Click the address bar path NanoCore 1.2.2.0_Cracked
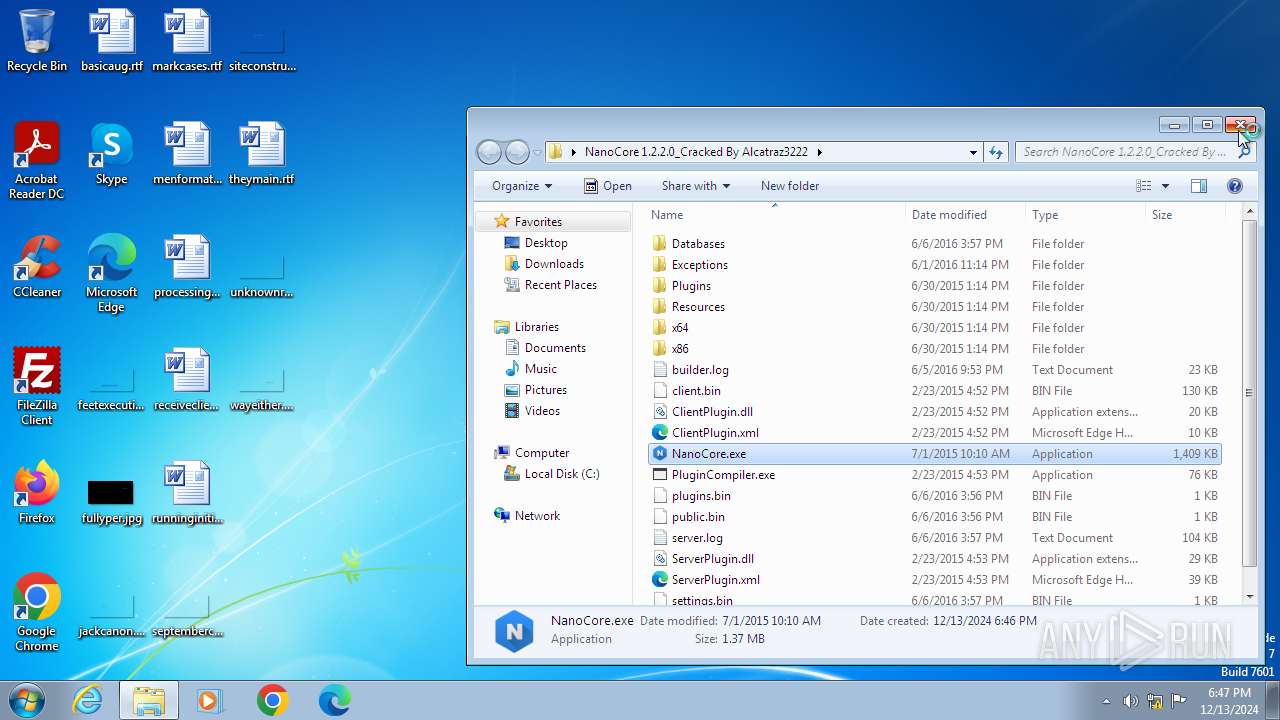The width and height of the screenshot is (1280, 720). 696,152
